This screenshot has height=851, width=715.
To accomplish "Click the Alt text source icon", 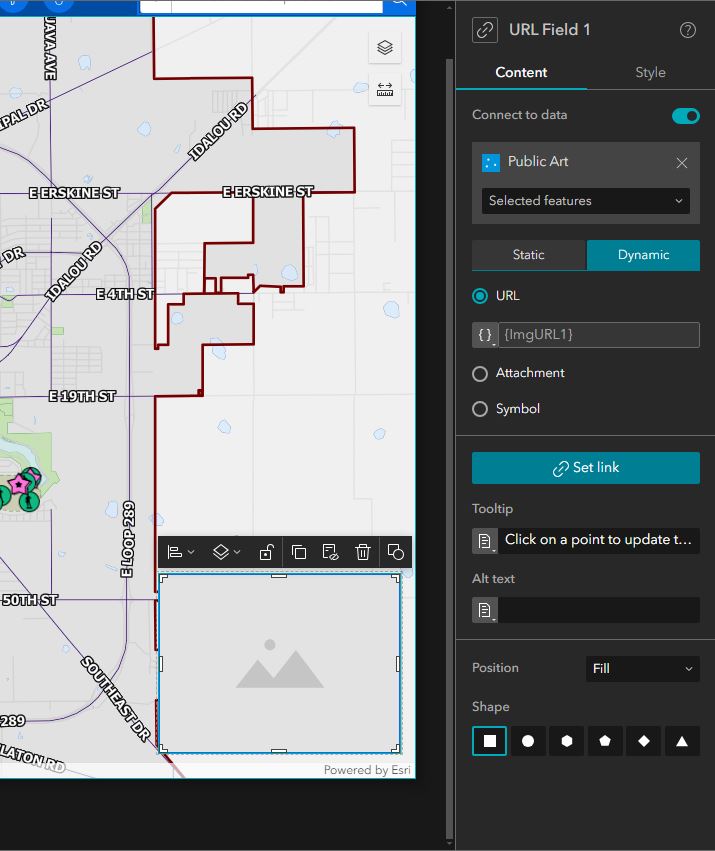I will click(485, 610).
